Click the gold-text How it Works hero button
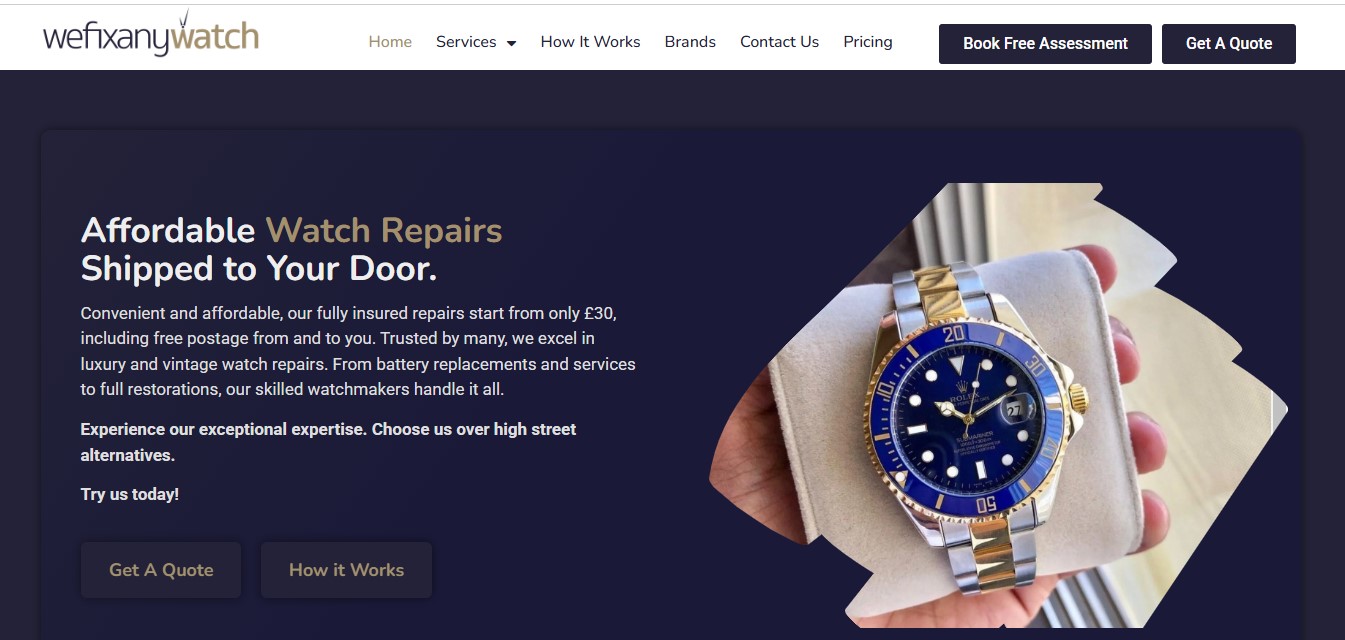 pos(346,570)
